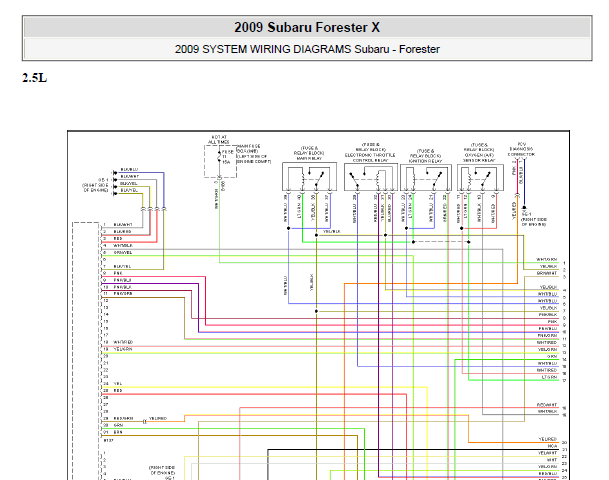Viewport: 609px width, 480px height.
Task: Click connector pin 7 BLK/YEL label
Action: [122, 266]
